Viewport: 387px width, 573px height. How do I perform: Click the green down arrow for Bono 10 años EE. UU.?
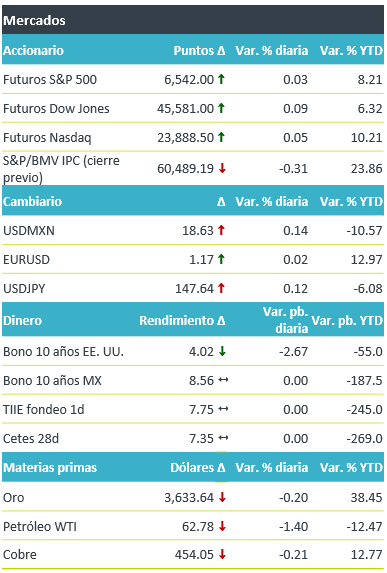(x=222, y=351)
